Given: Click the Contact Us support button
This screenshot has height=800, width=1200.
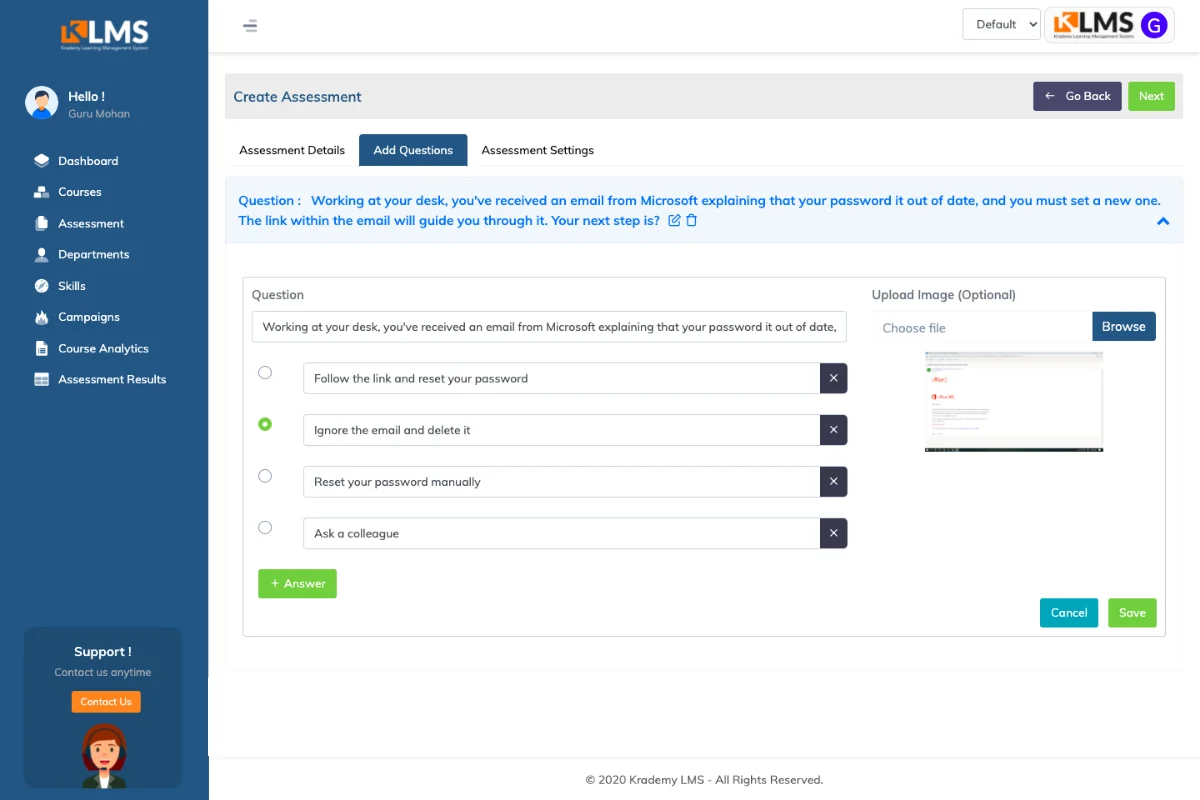Looking at the screenshot, I should tap(106, 702).
